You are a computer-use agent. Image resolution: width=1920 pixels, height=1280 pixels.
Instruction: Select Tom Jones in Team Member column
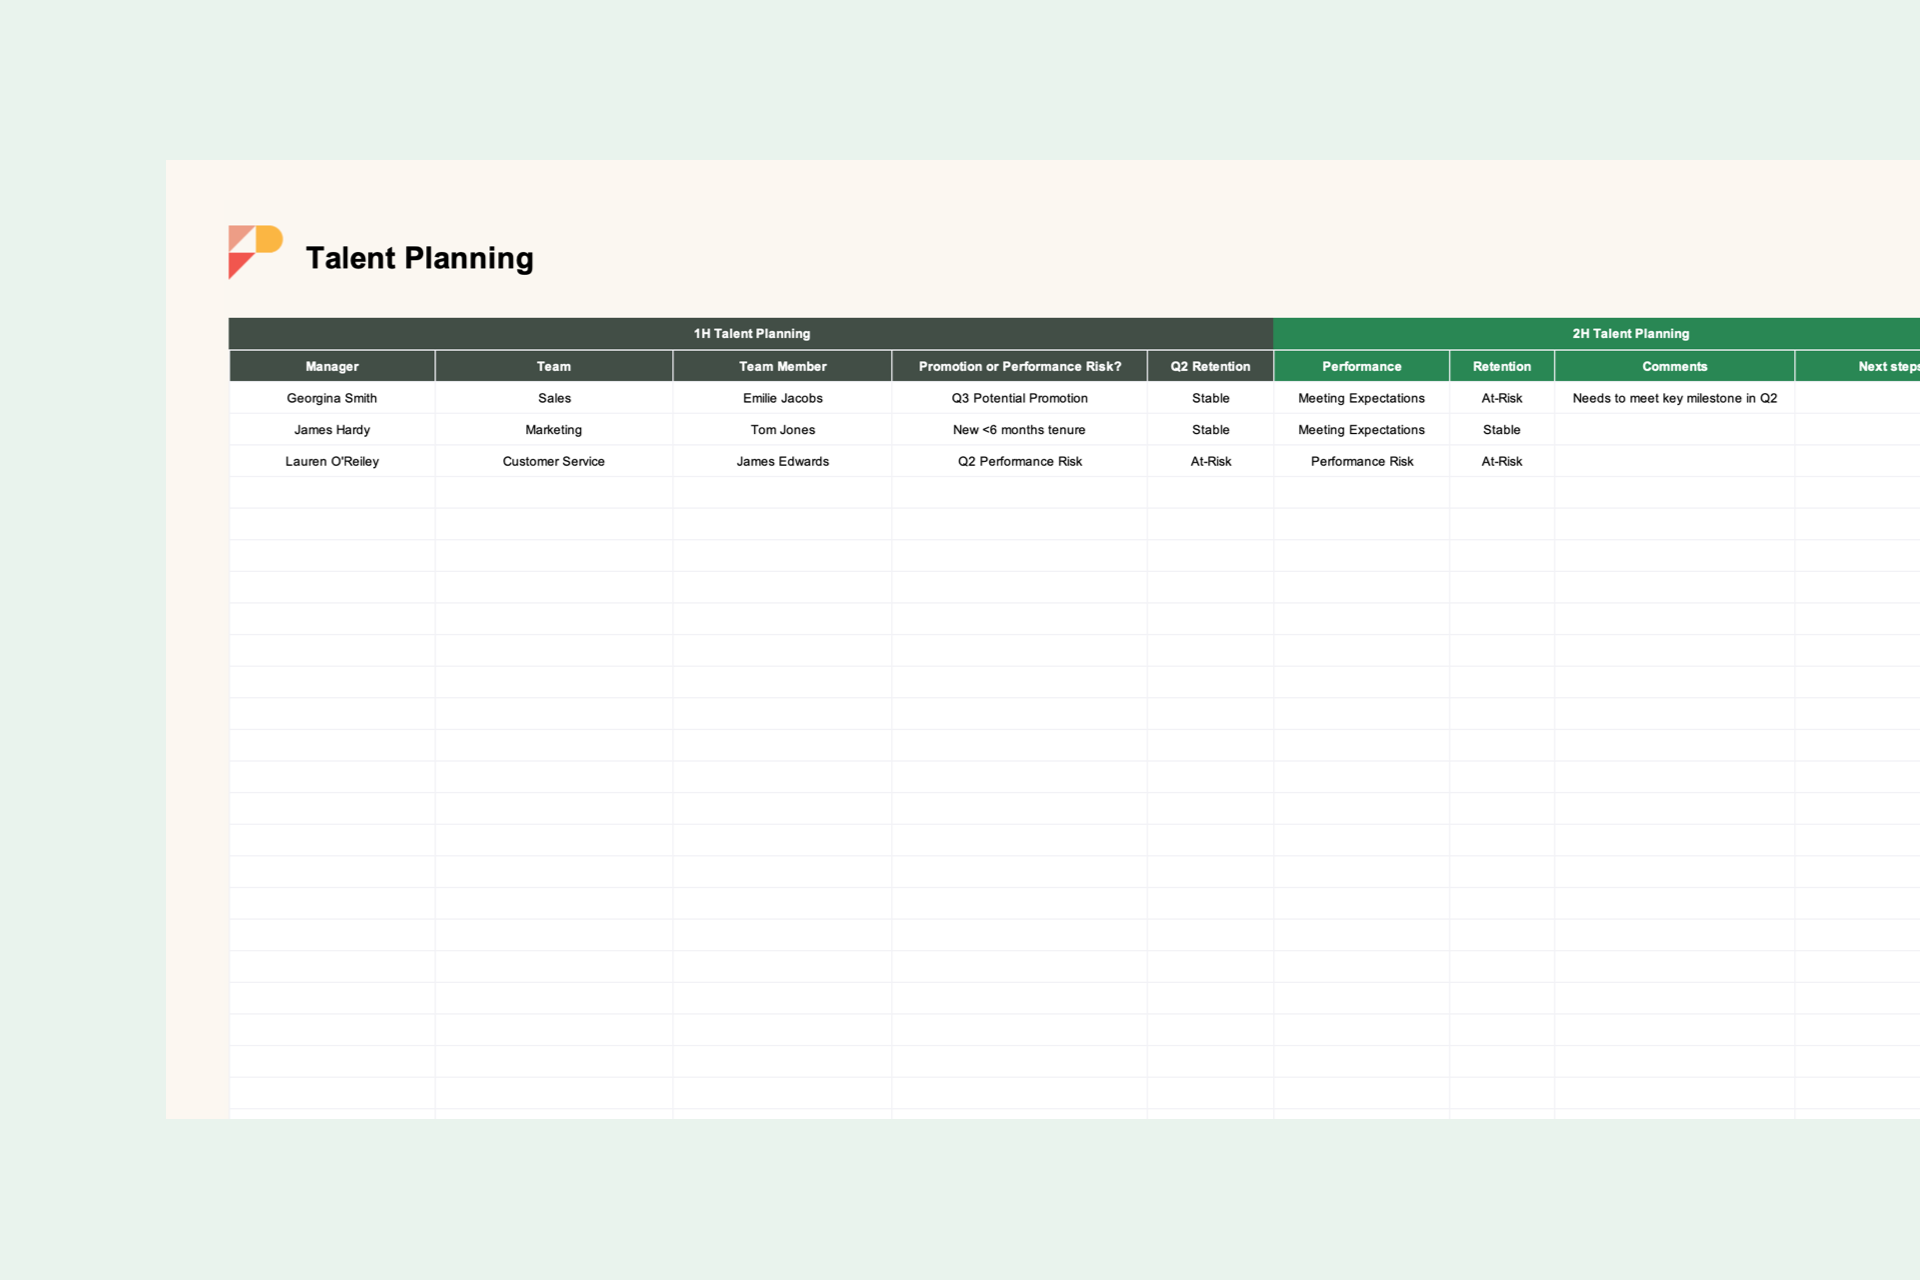coord(782,430)
